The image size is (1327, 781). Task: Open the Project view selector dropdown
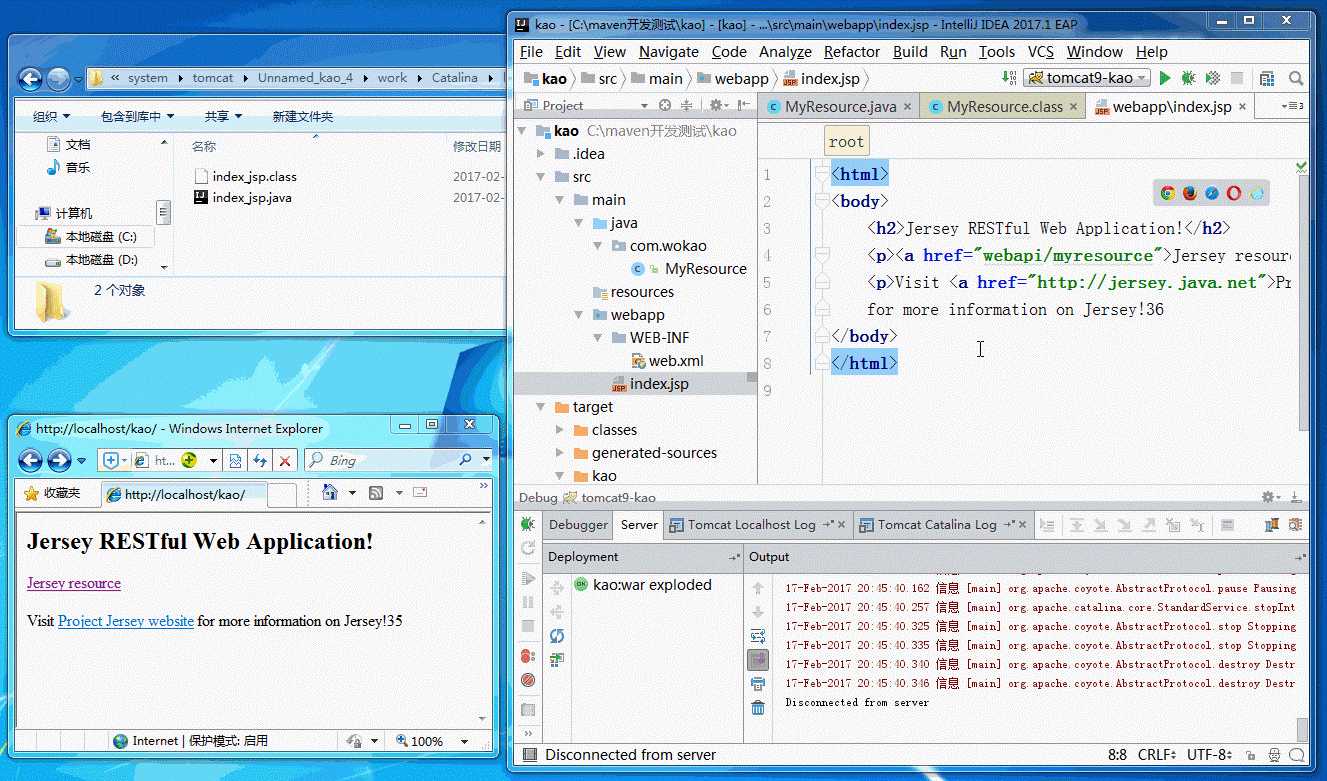point(644,106)
